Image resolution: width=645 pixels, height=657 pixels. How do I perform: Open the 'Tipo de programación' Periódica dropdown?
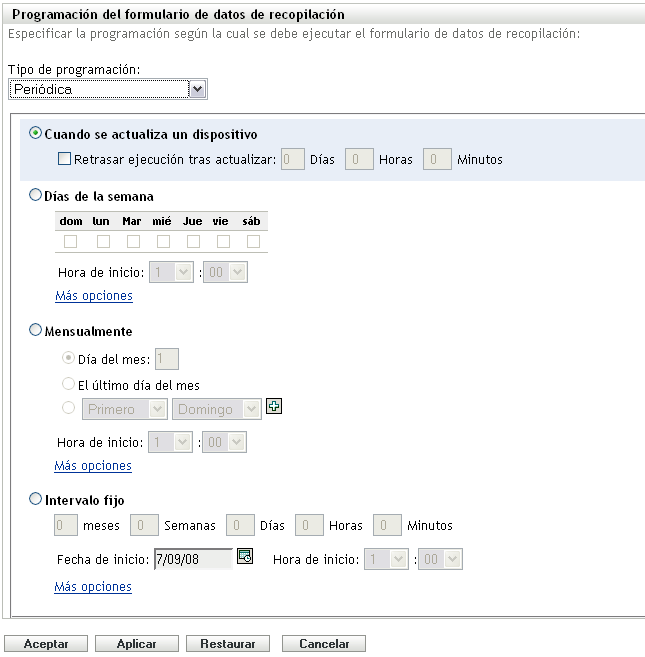coord(108,89)
